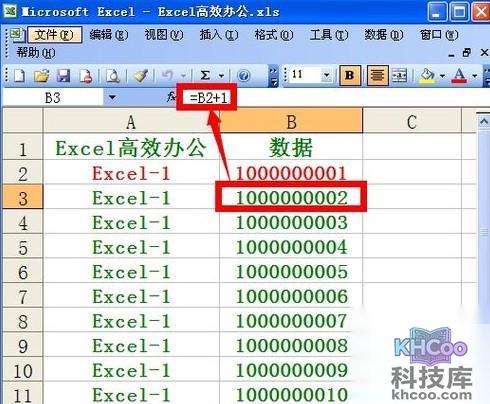Open the 编辑(E) menu
This screenshot has width=490, height=404.
(109, 35)
